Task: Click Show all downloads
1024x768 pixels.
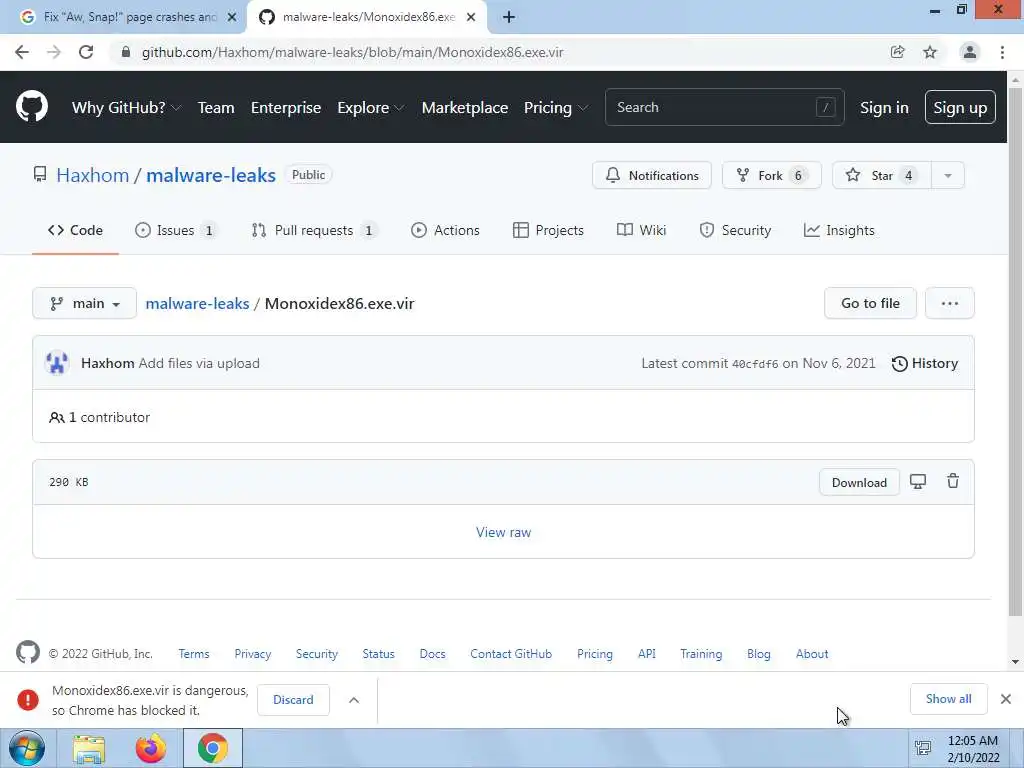Action: [948, 699]
